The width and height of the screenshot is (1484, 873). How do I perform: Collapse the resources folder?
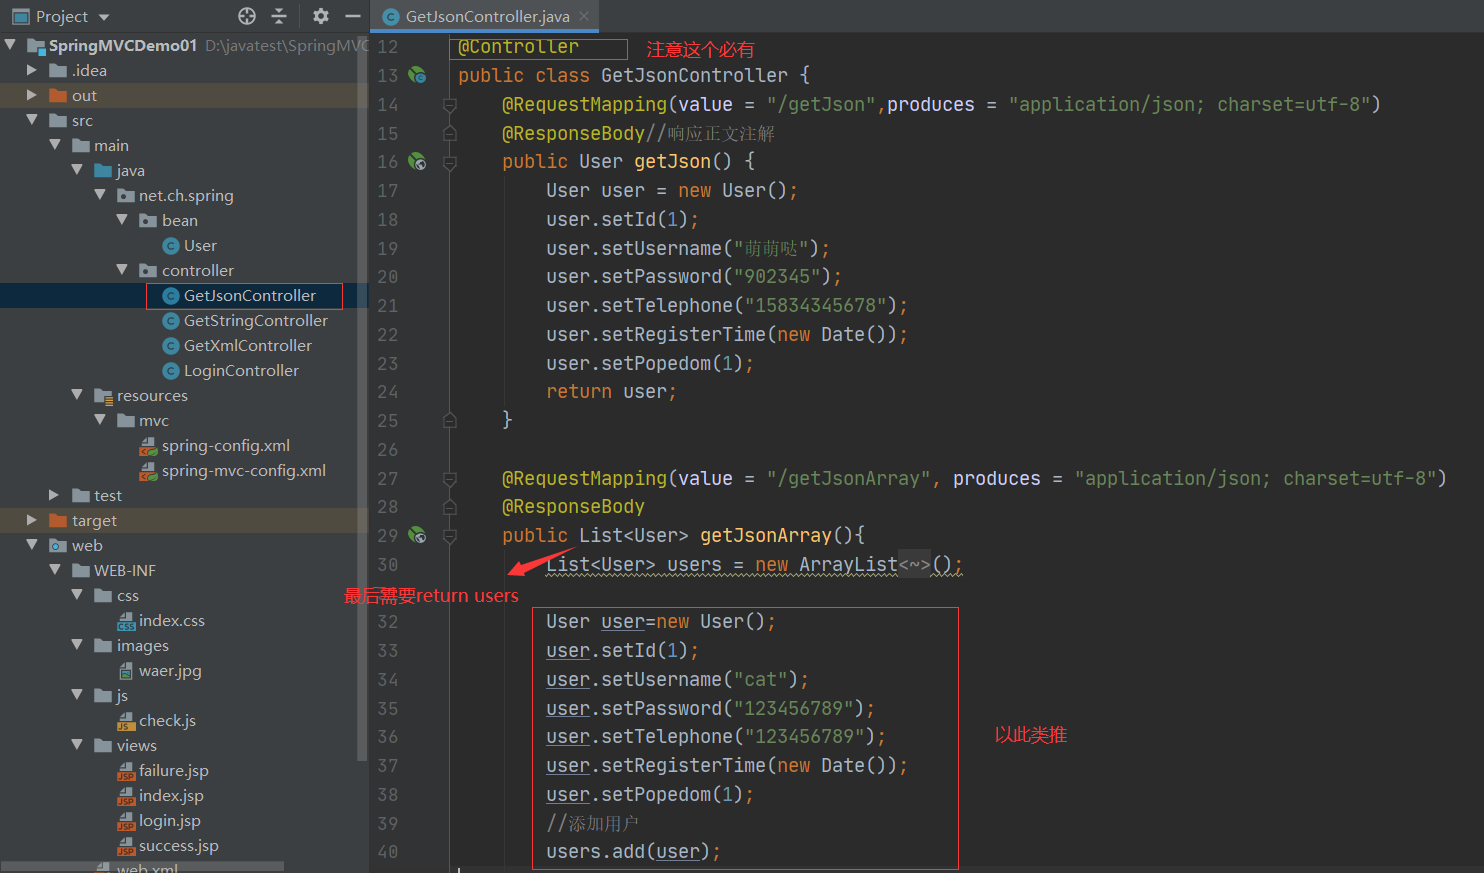click(x=77, y=395)
